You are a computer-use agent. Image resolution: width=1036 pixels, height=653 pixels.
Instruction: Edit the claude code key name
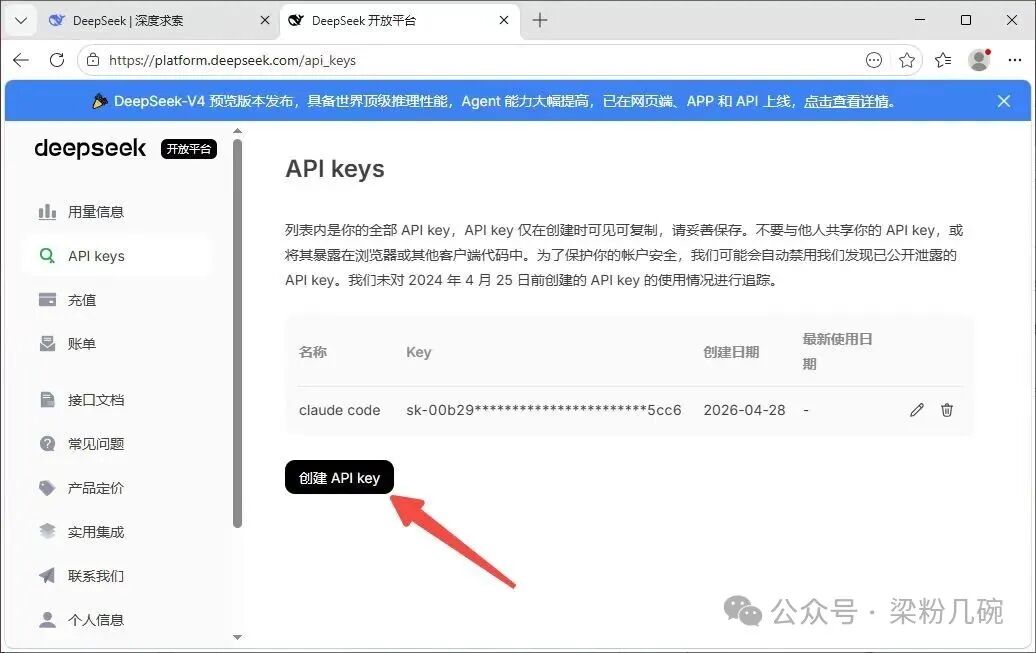916,410
